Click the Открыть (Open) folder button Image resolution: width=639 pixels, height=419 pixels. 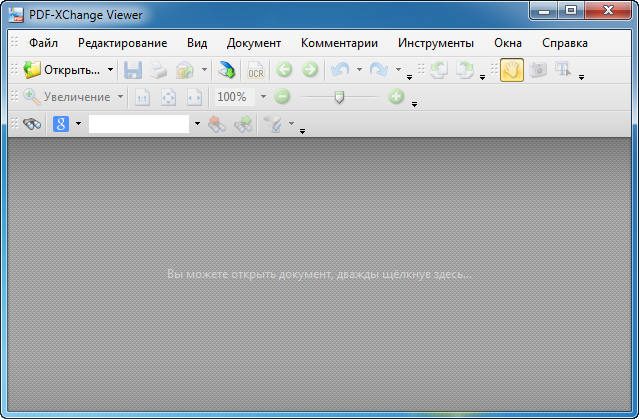click(60, 71)
